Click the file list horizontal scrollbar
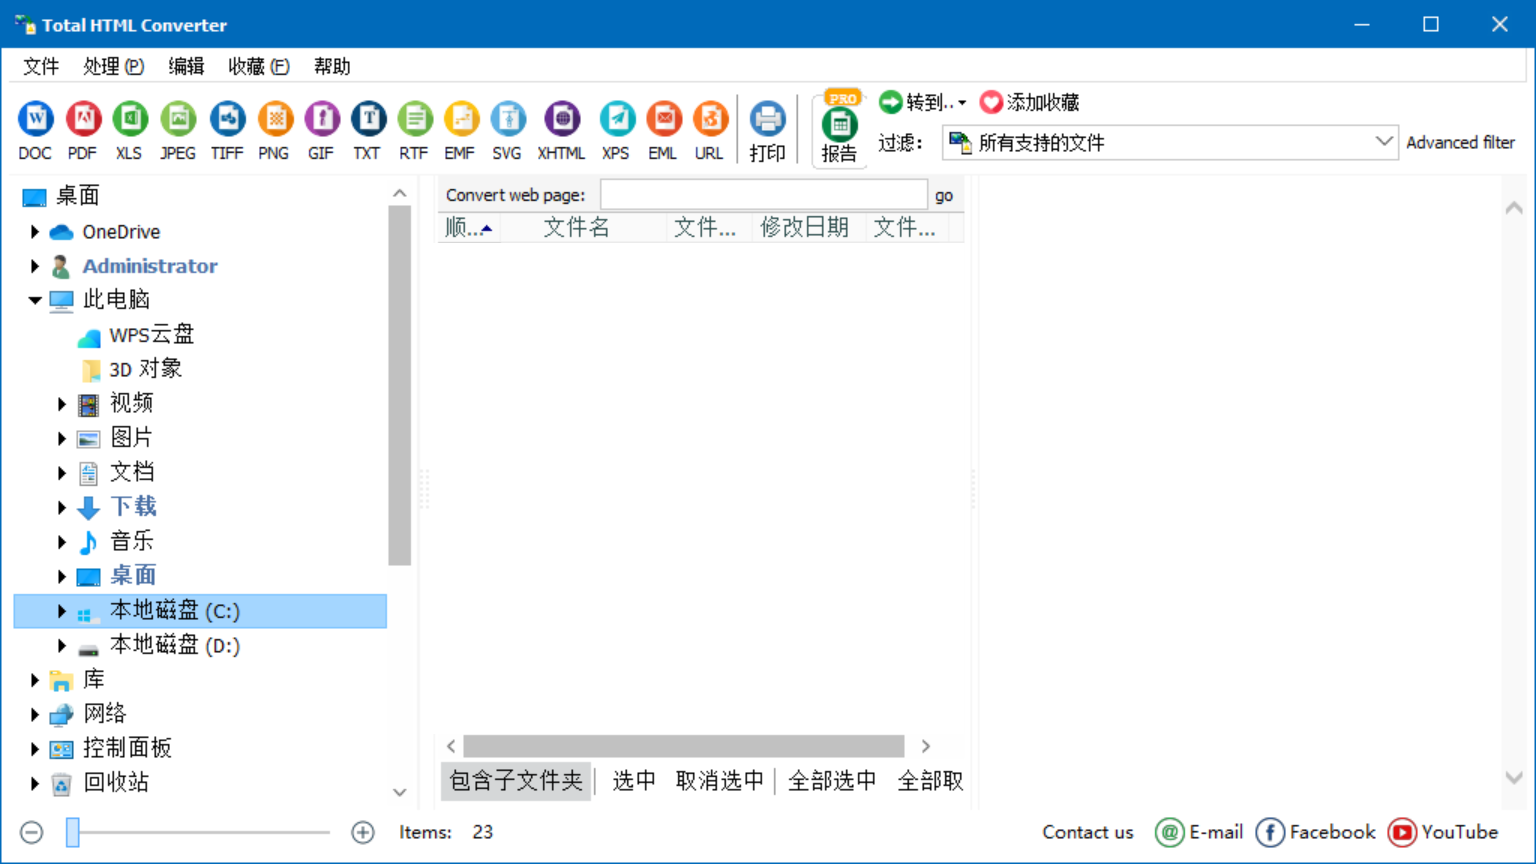The width and height of the screenshot is (1536, 864). coord(684,746)
